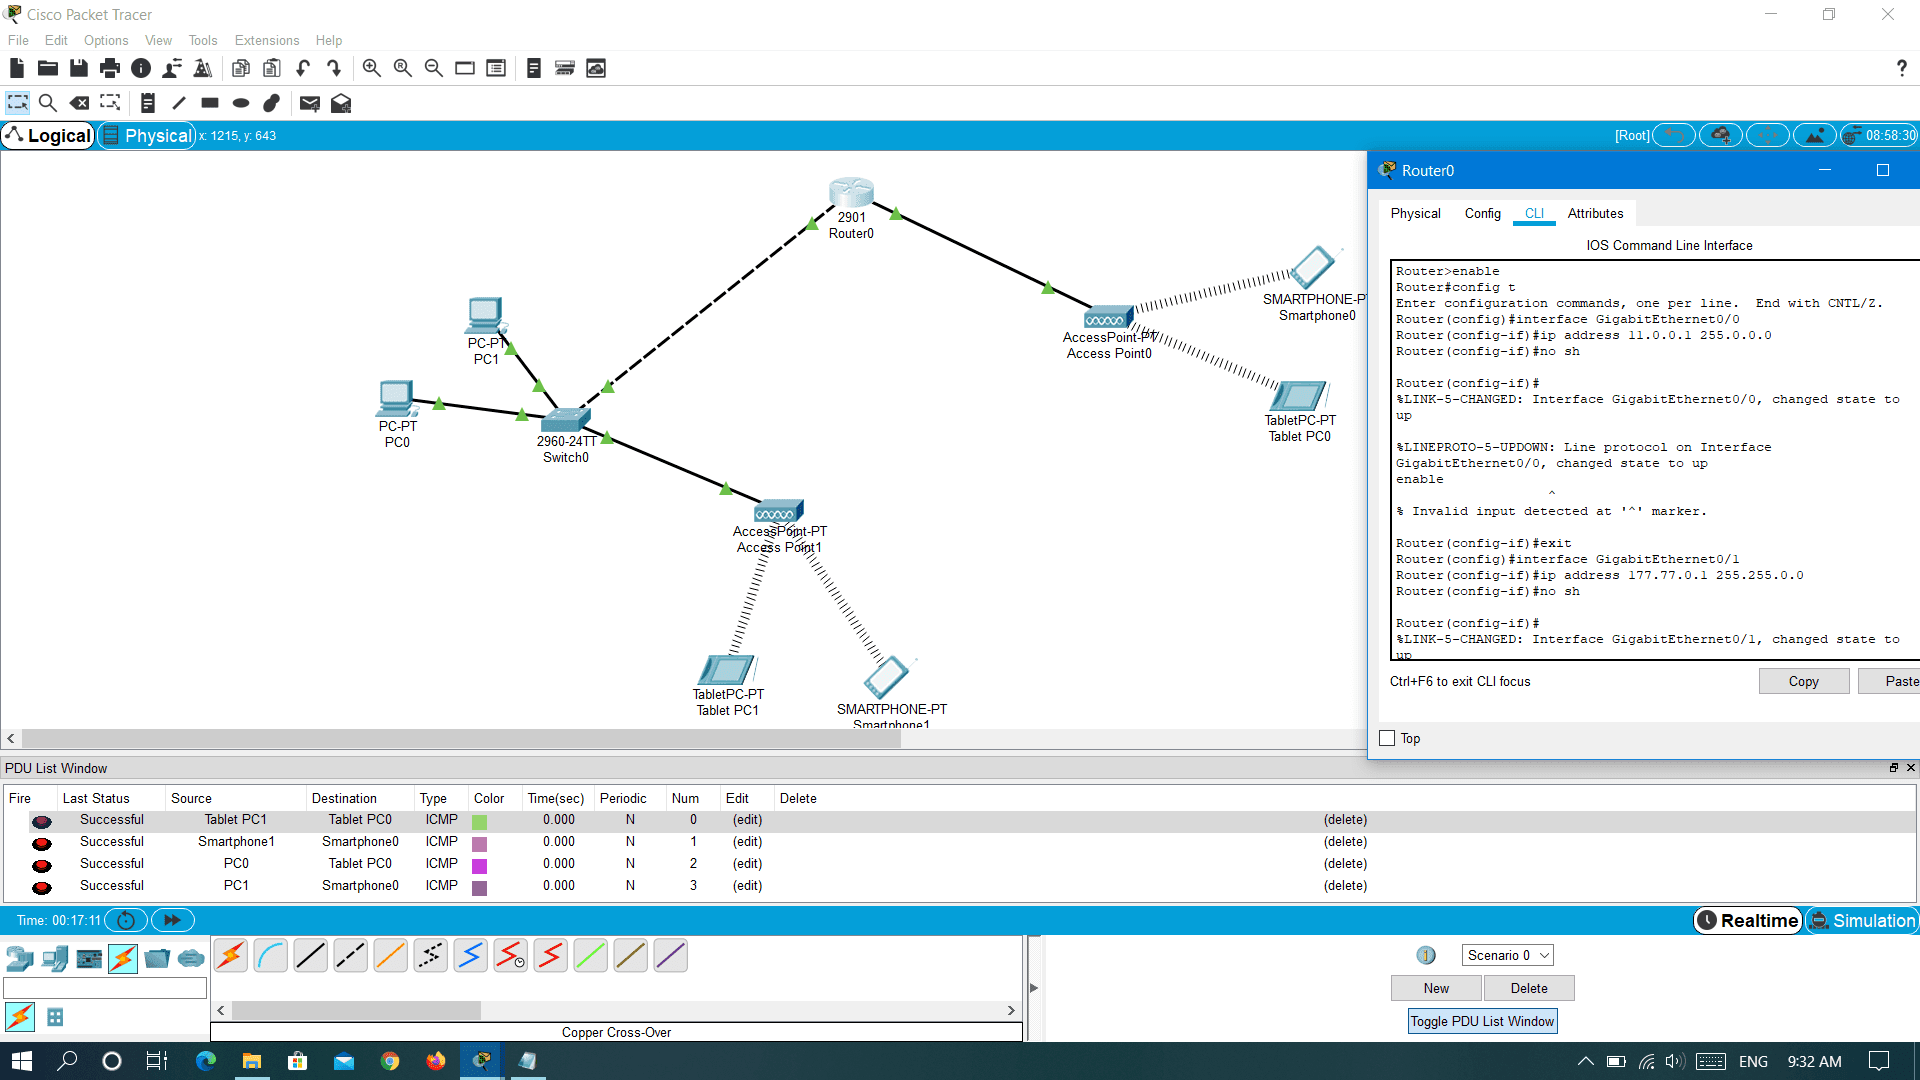1920x1080 pixels.
Task: Open the Options menu
Action: [x=106, y=40]
